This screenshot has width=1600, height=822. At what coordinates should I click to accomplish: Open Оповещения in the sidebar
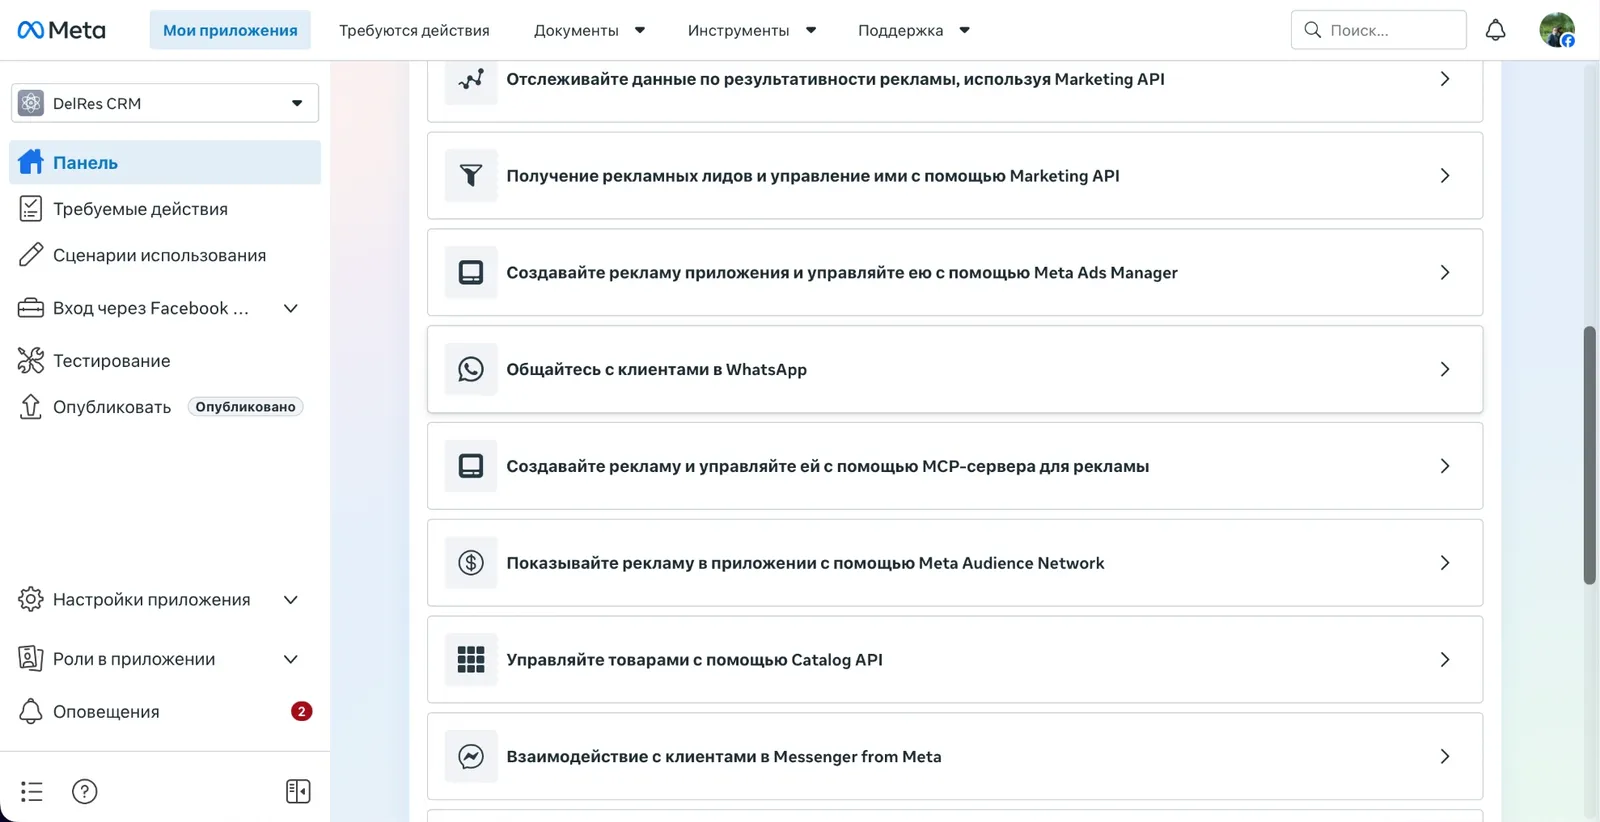[x=165, y=711]
